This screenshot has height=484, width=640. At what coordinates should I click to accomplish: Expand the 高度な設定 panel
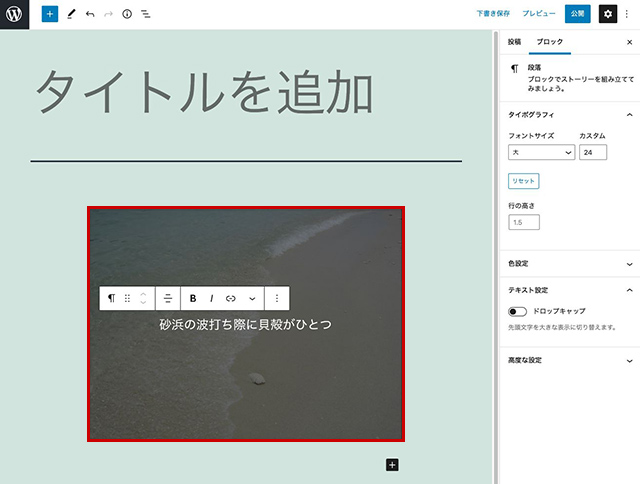coord(629,361)
